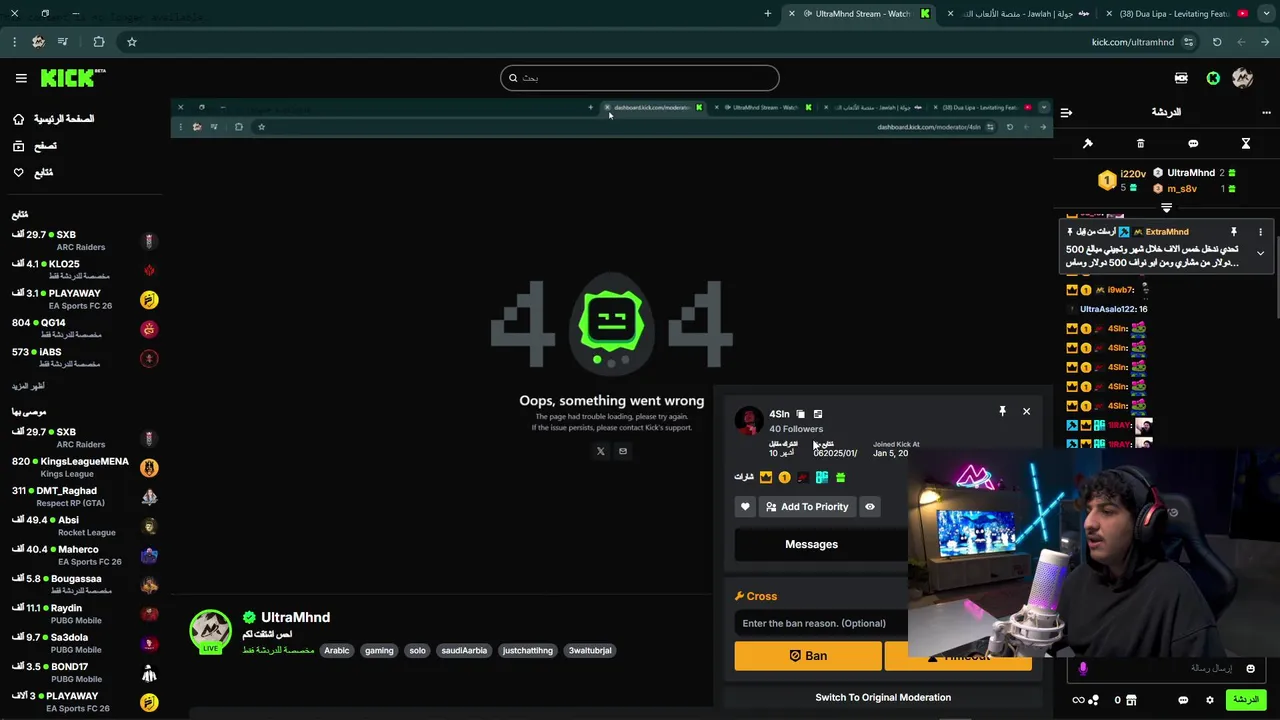
Task: Click the chat message input field
Action: click(x=1166, y=668)
